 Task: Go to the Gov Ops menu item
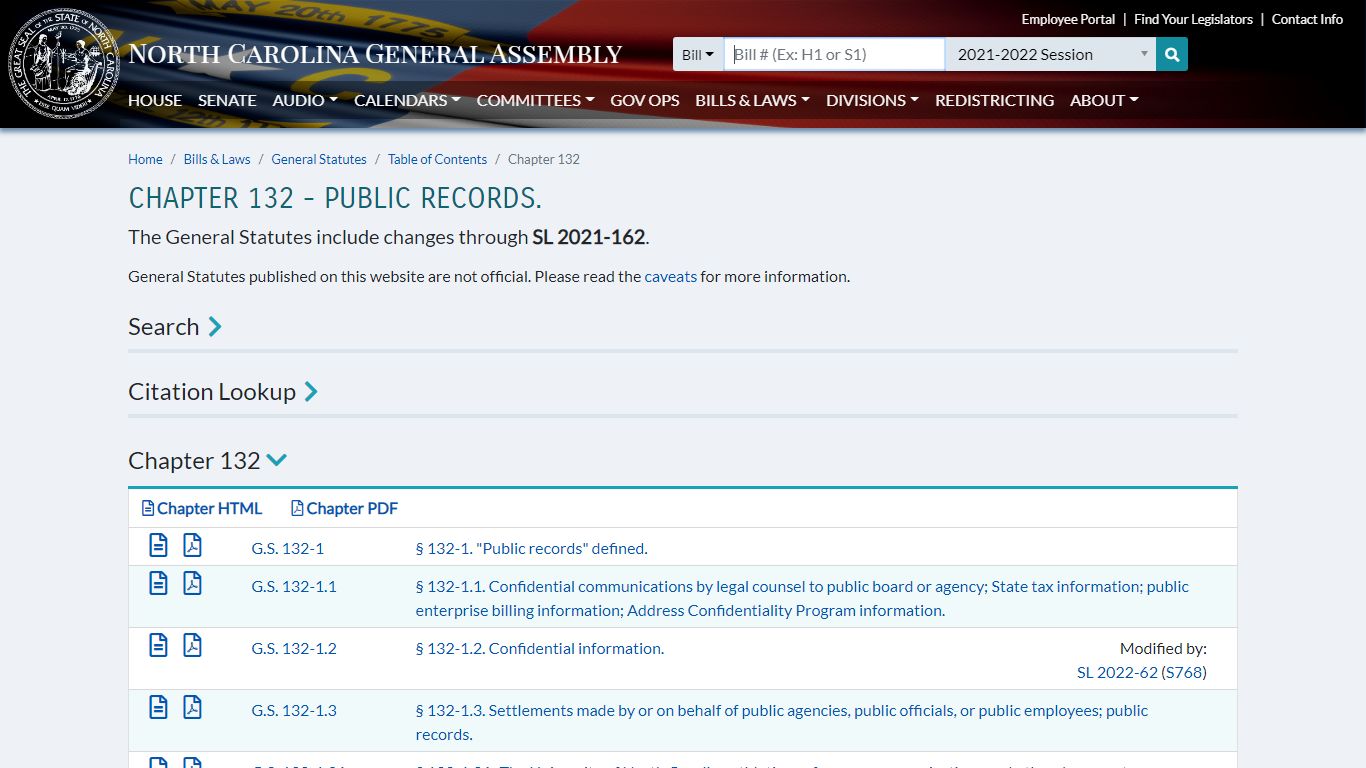[x=645, y=100]
